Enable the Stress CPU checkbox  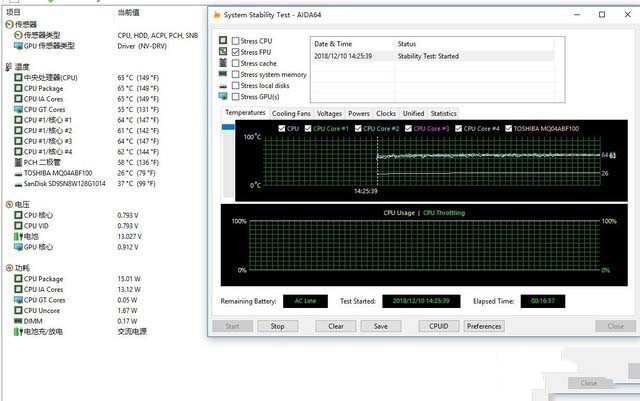tap(236, 41)
